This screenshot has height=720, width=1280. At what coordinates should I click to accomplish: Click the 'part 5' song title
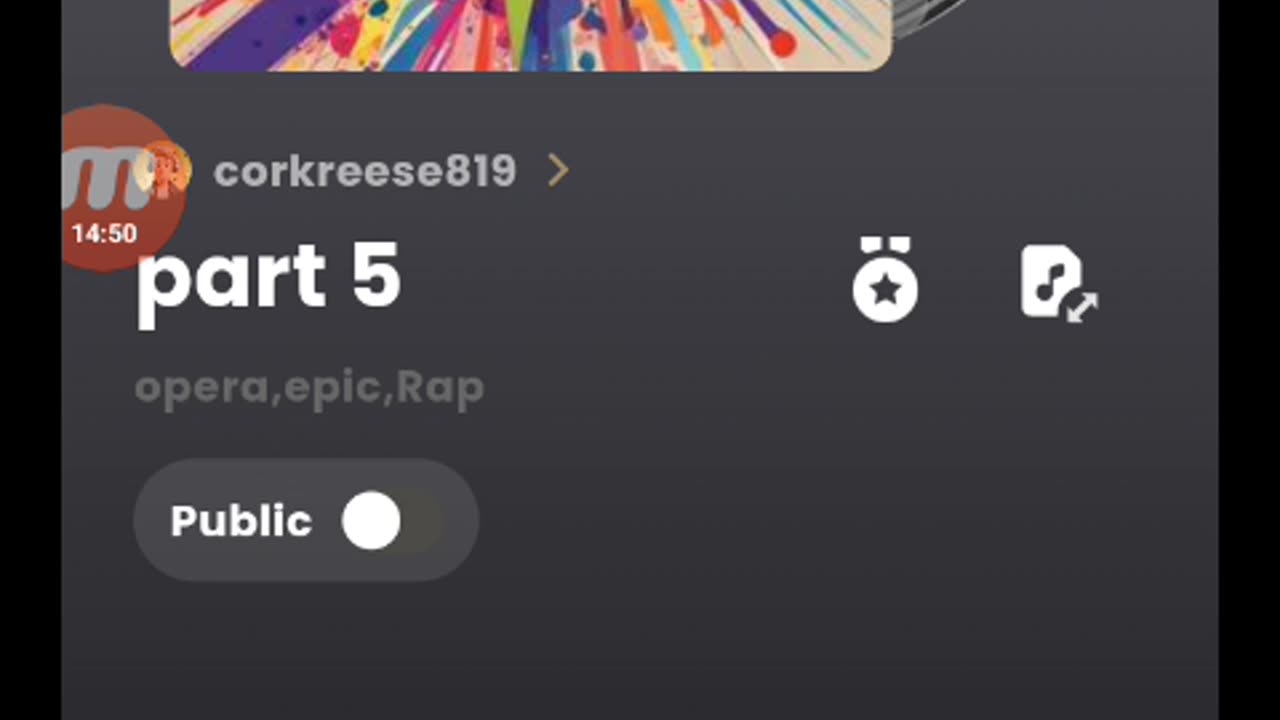268,278
